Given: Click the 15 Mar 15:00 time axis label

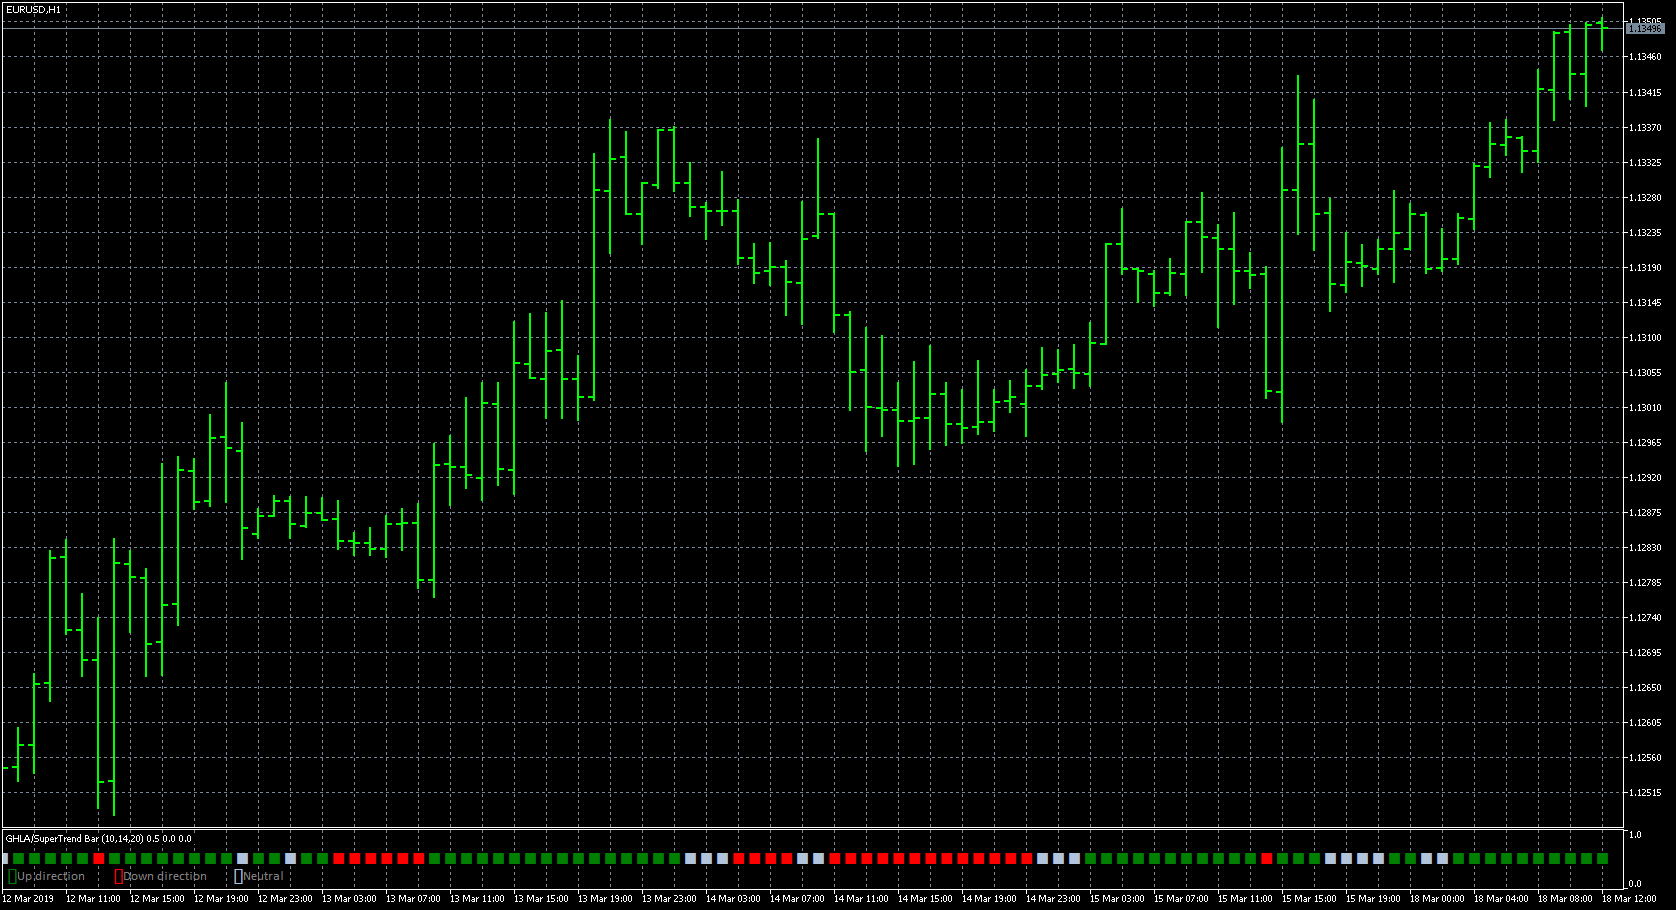Looking at the screenshot, I should pos(1309,899).
